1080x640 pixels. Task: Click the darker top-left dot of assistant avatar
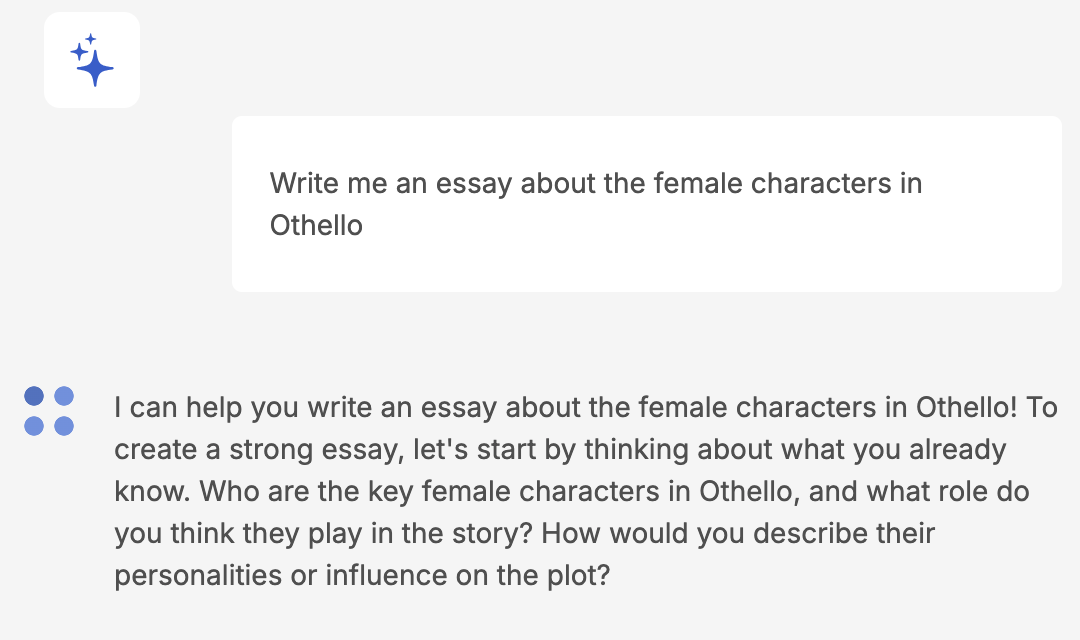click(34, 396)
